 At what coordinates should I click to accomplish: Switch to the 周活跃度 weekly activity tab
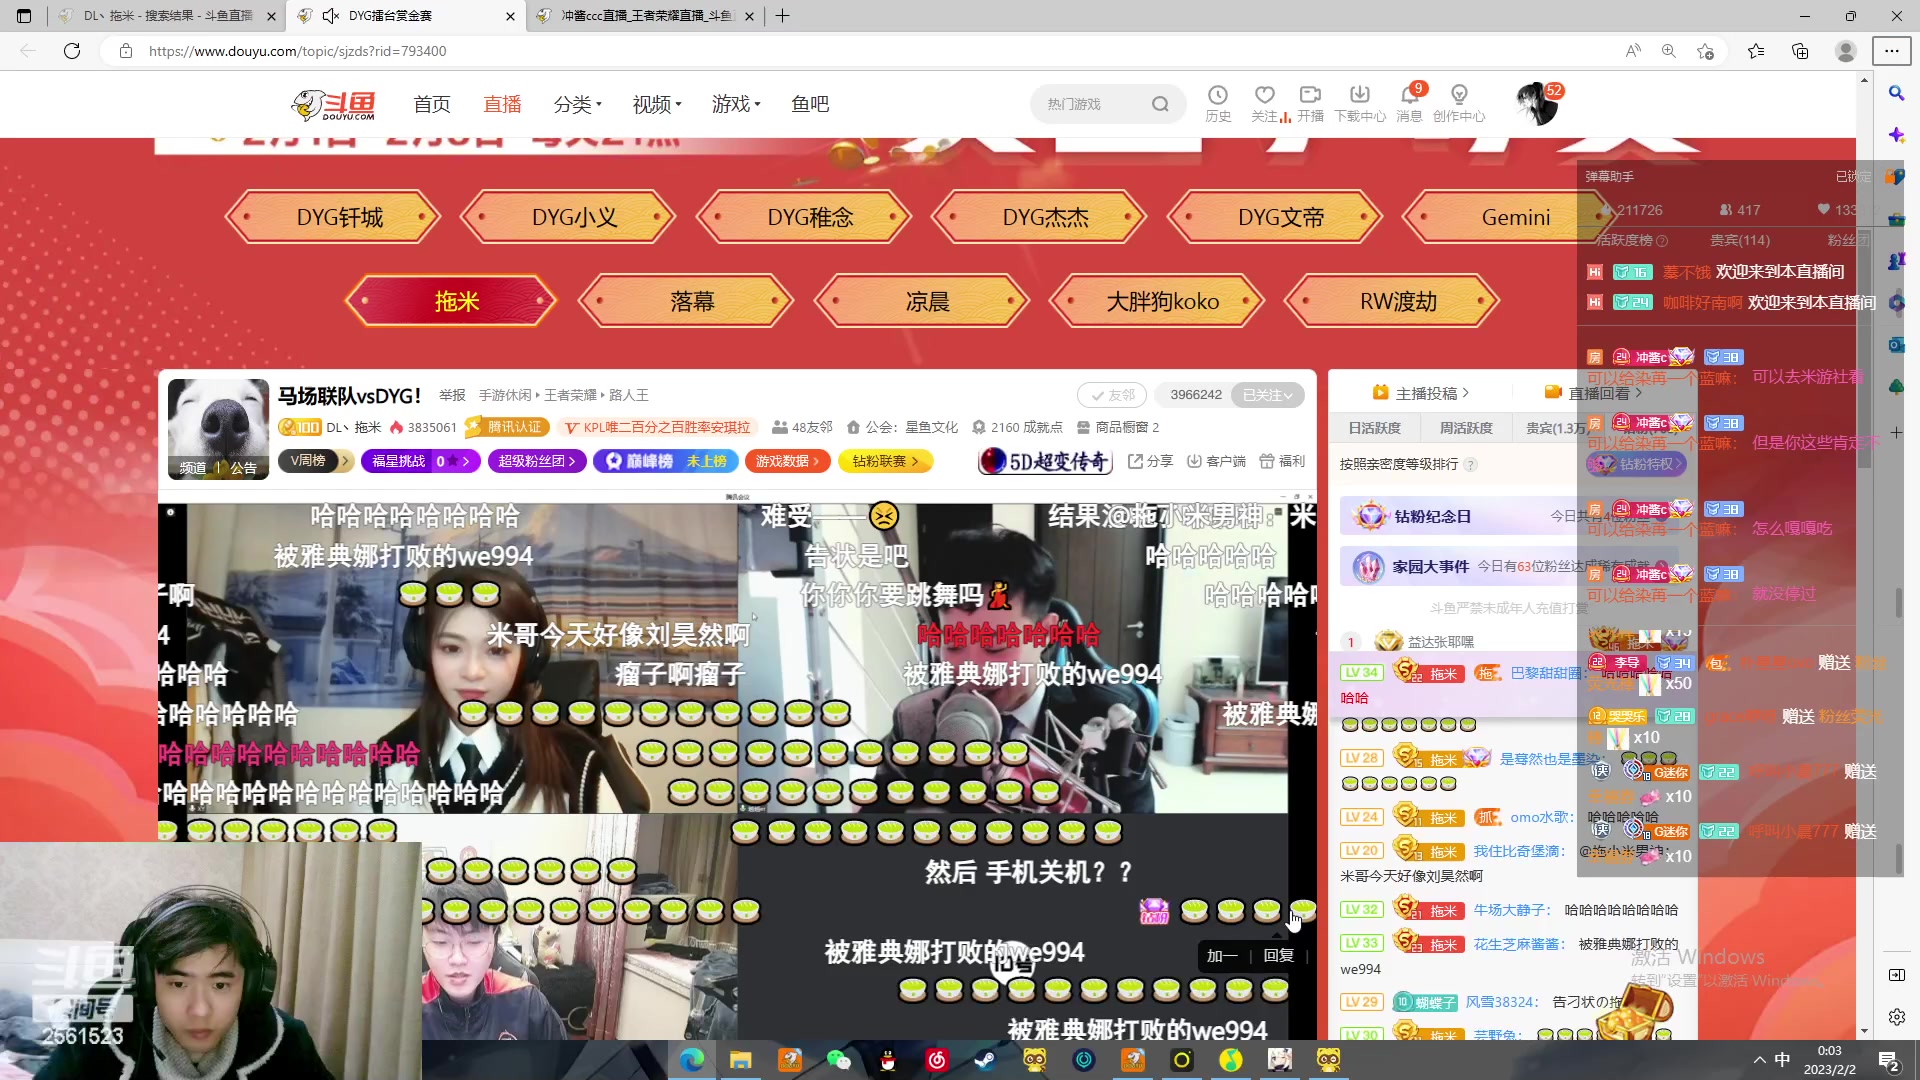(1465, 427)
